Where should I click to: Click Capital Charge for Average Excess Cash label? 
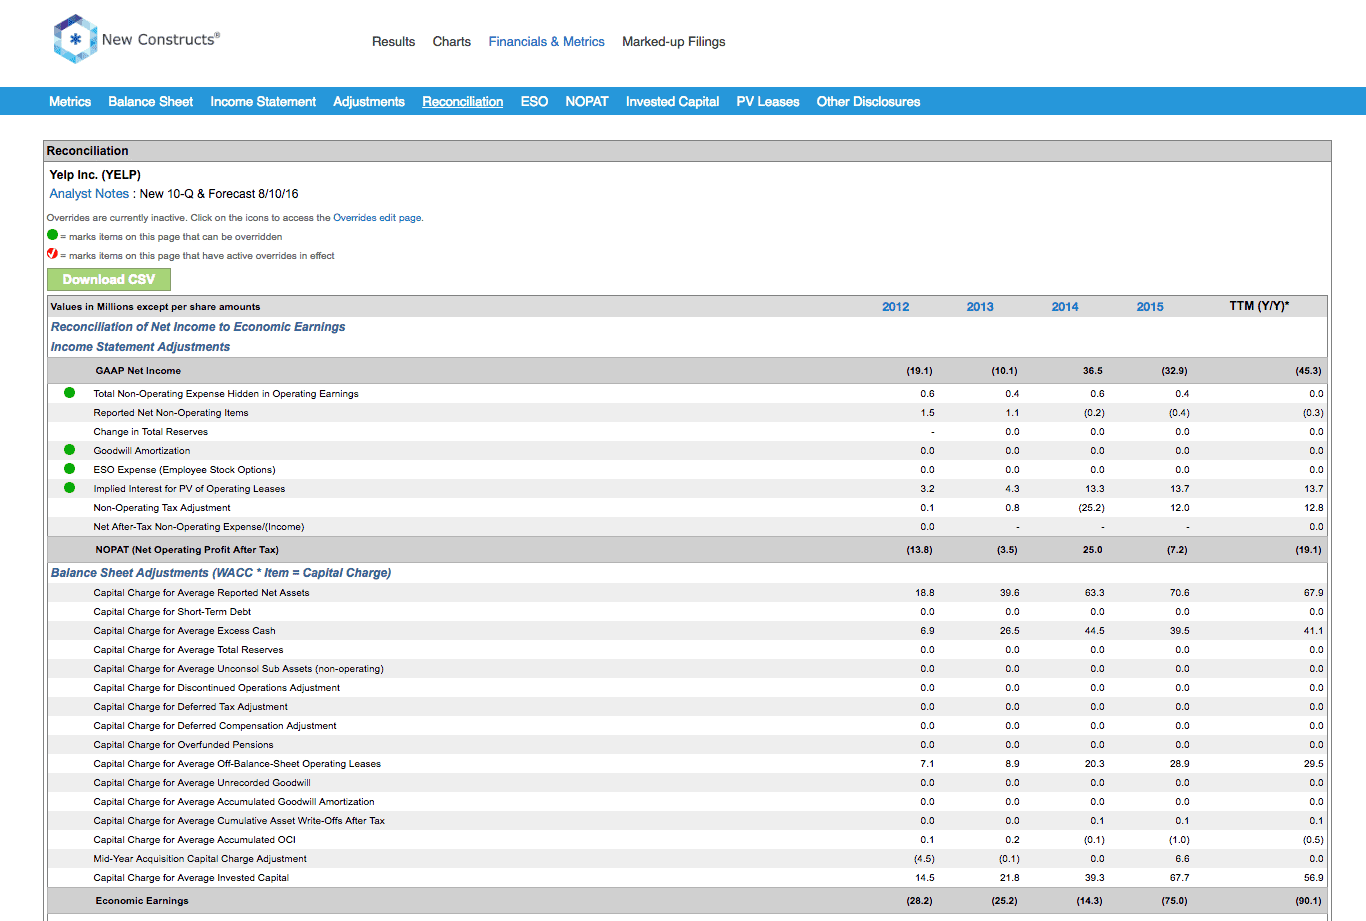[x=184, y=631]
